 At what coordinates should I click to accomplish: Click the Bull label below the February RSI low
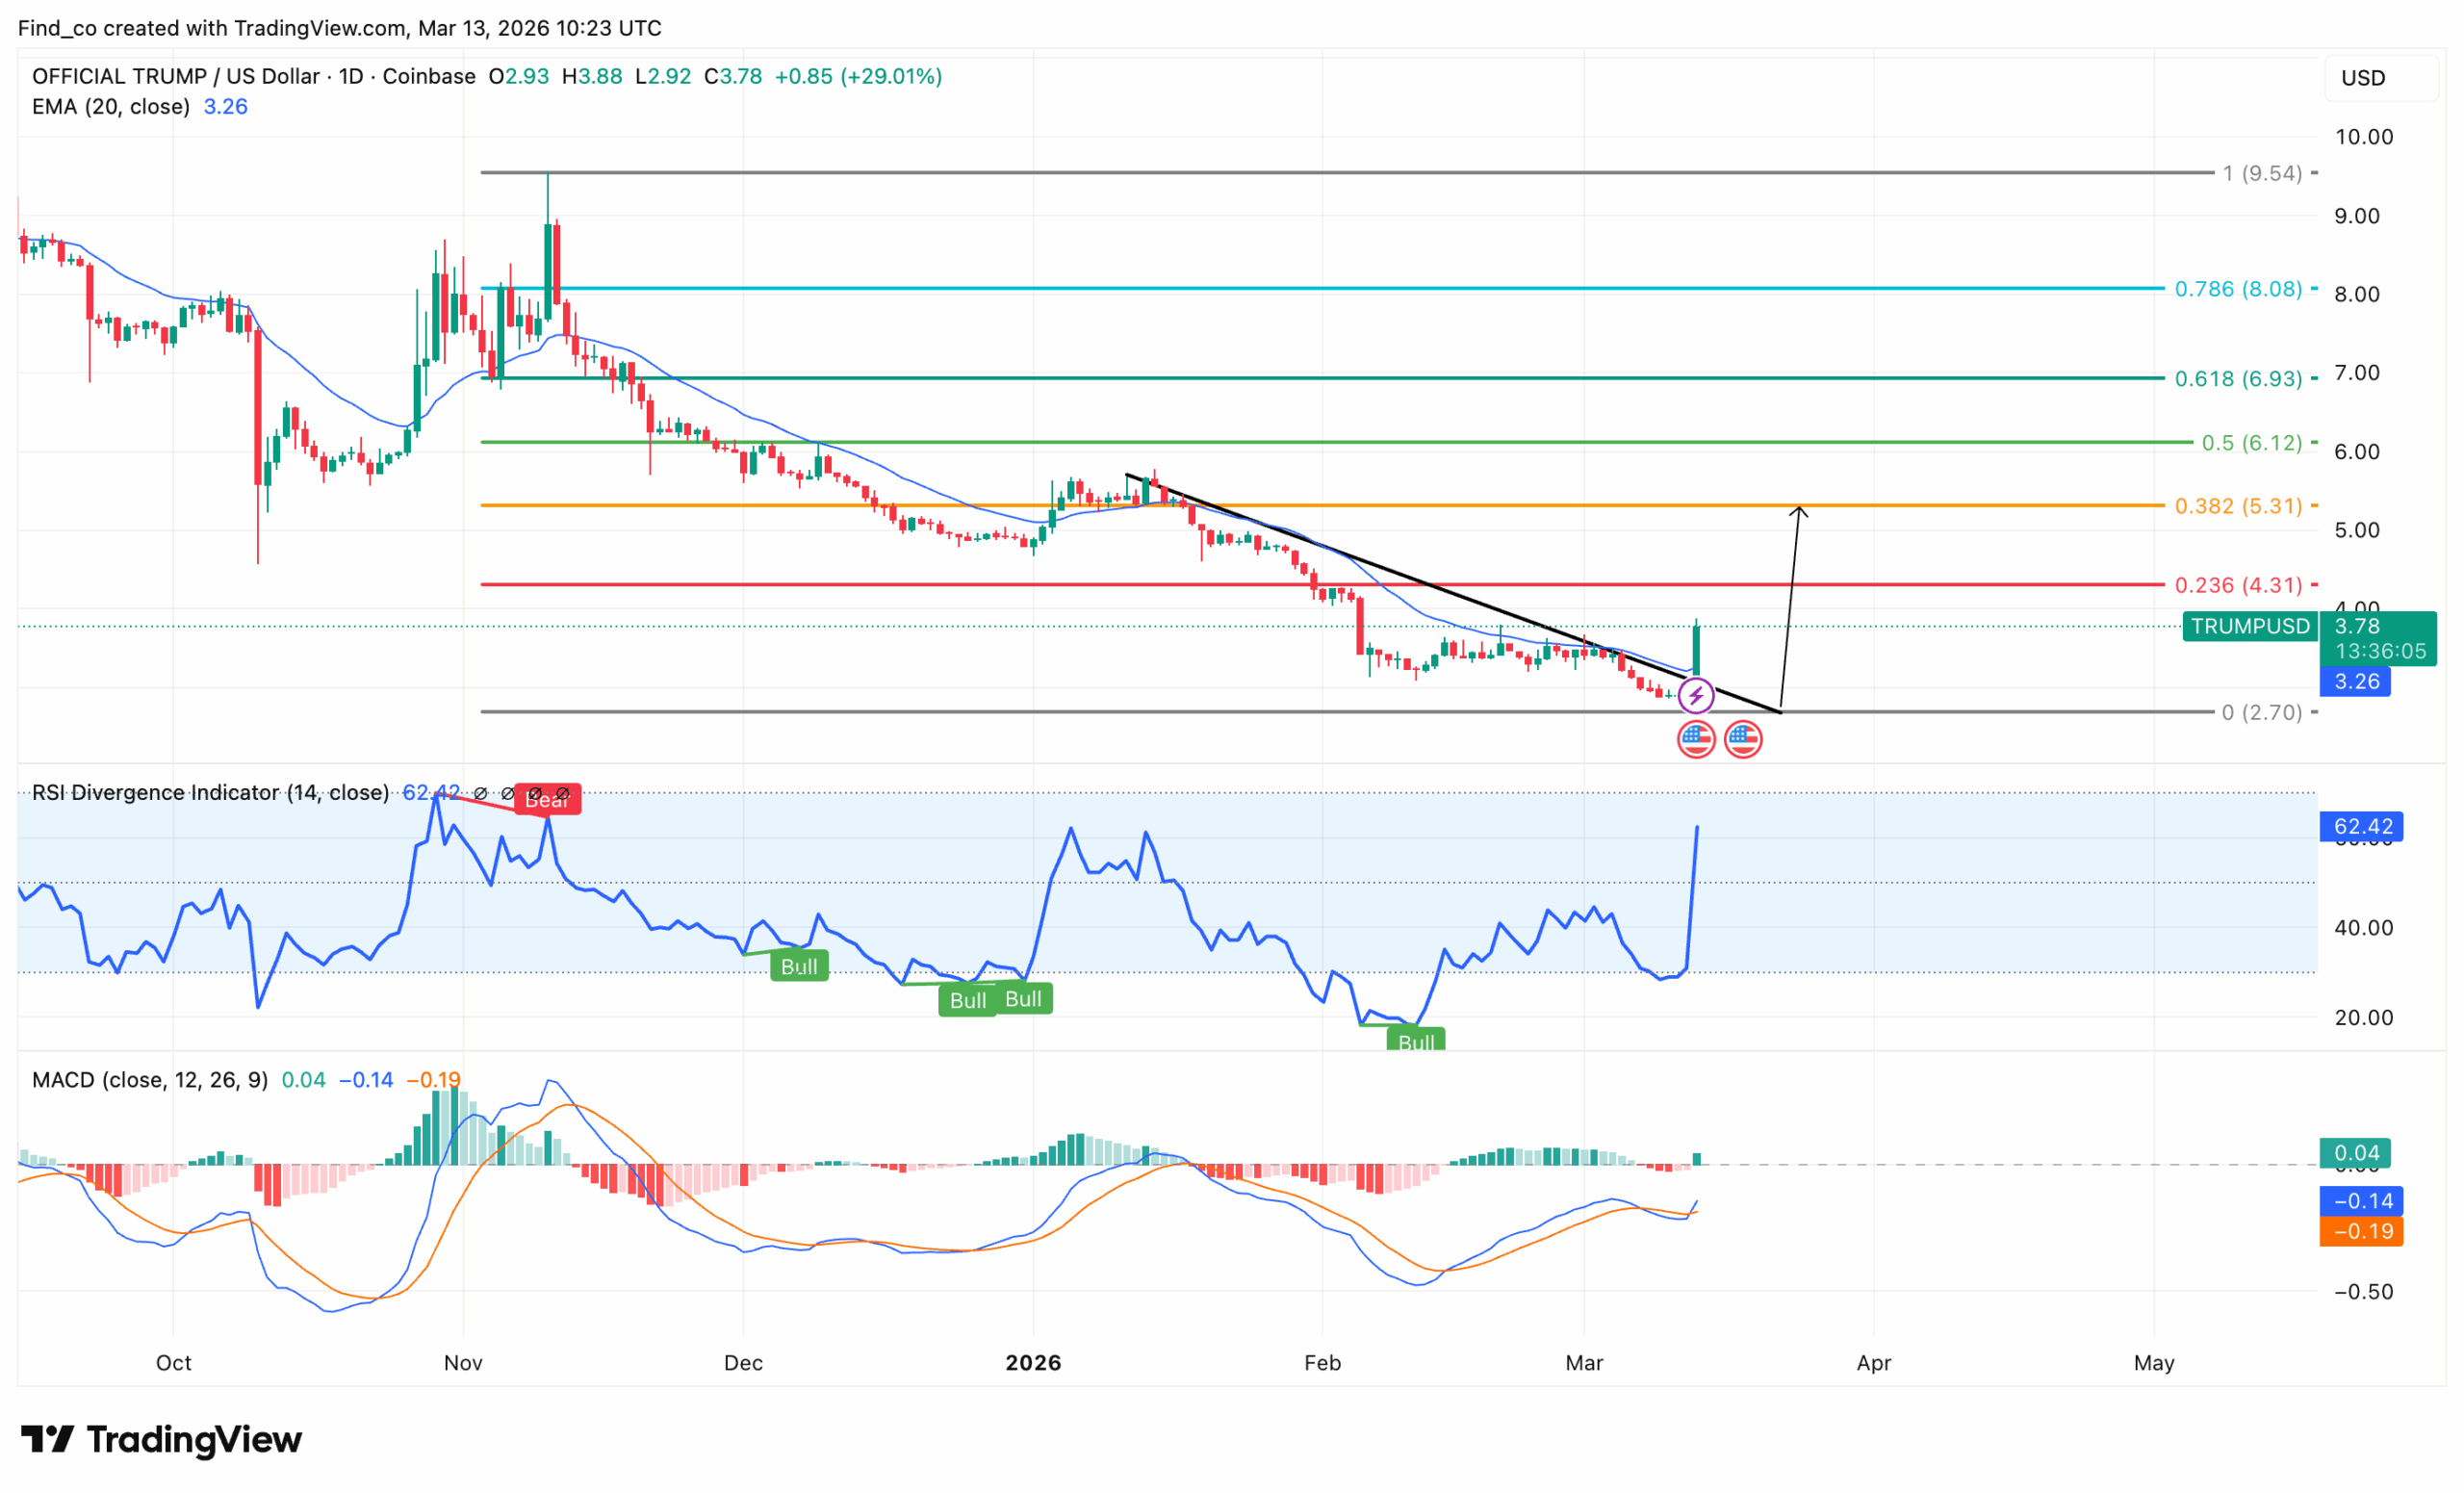[x=1416, y=1040]
